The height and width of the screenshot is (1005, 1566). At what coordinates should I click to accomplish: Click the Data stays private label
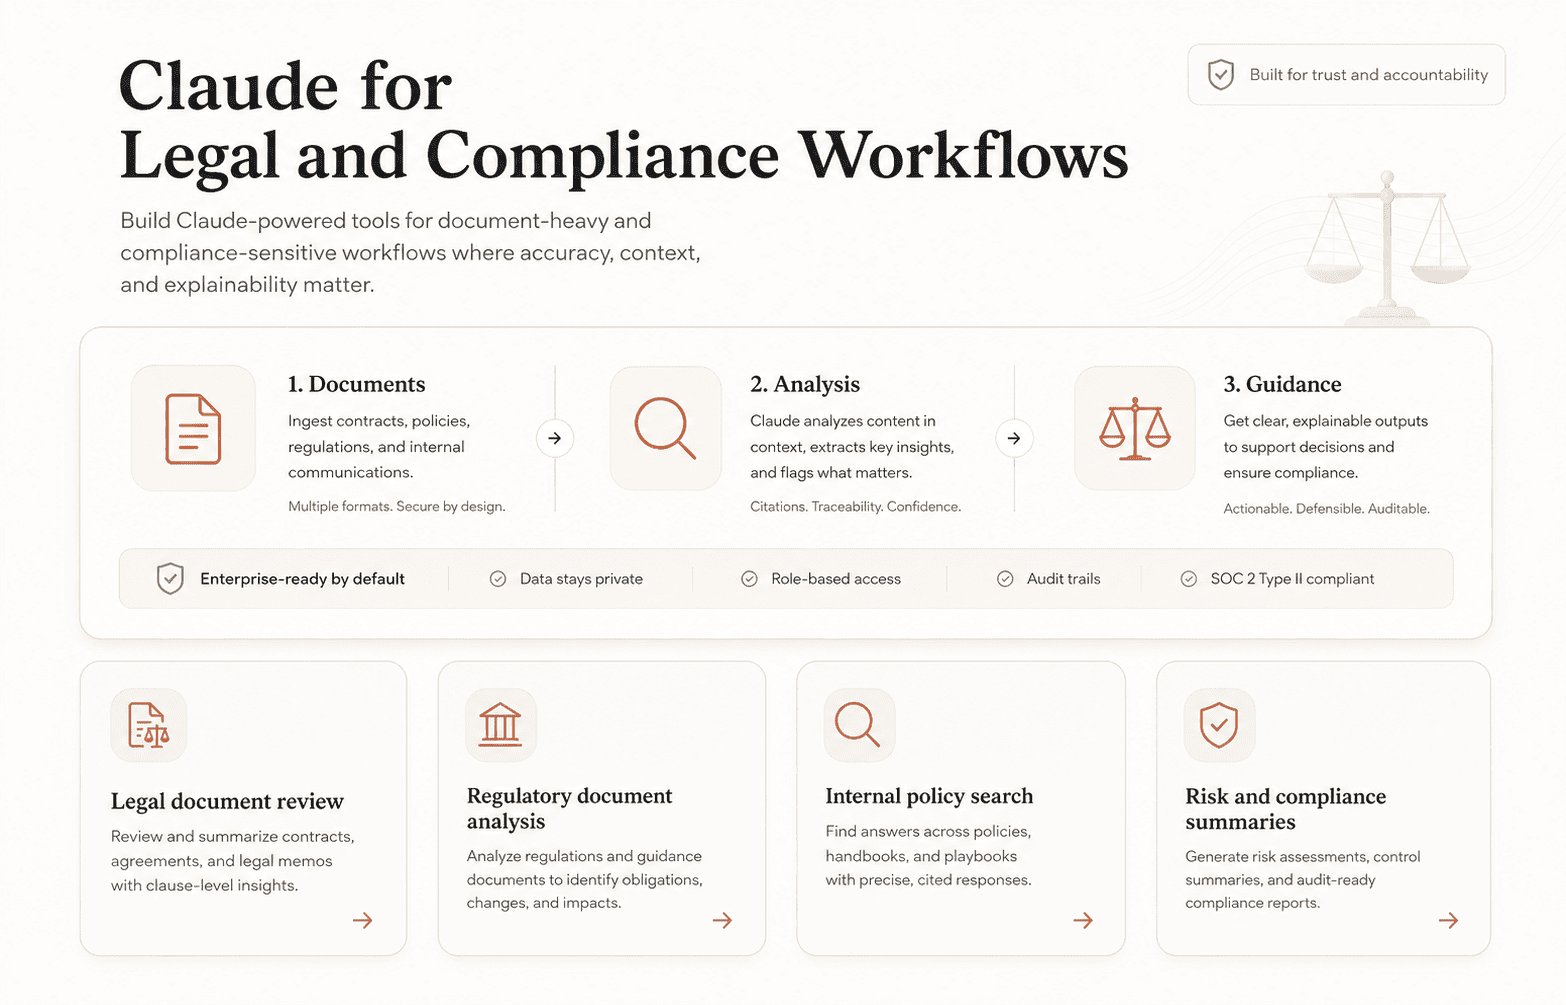[581, 579]
